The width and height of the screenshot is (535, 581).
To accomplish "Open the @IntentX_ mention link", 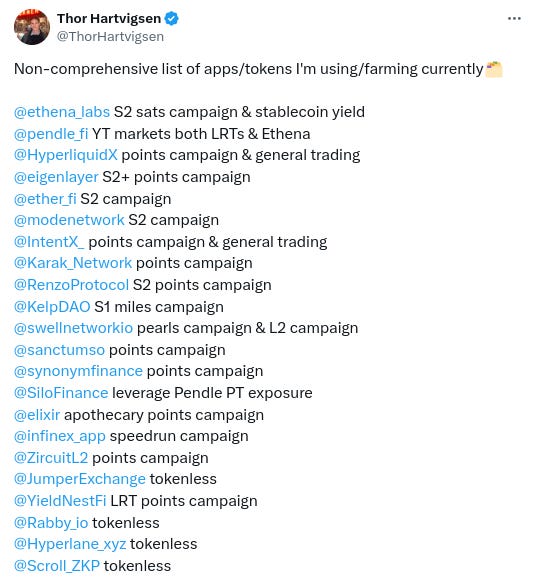I will pos(49,242).
